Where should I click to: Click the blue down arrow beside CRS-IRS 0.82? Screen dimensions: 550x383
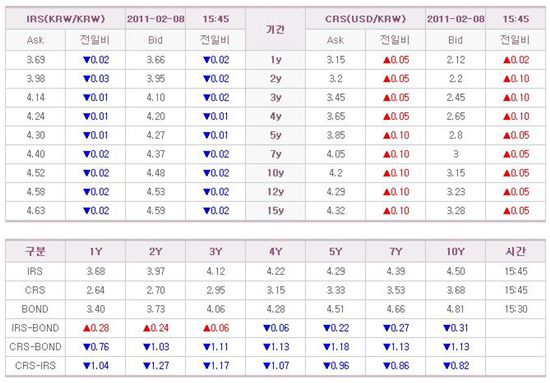coord(447,366)
